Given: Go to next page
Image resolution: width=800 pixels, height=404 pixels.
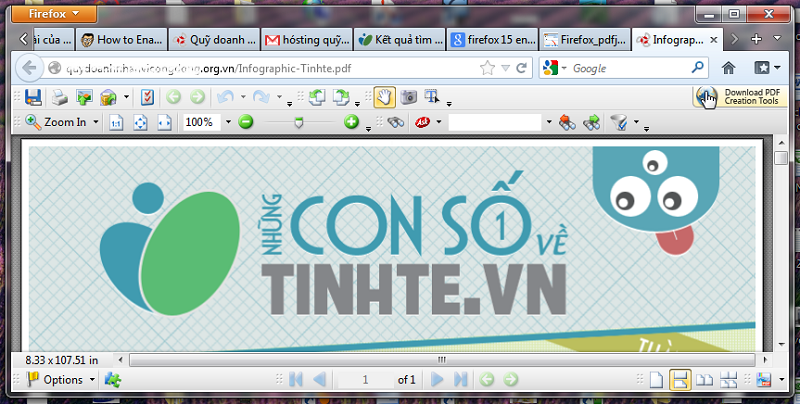Looking at the screenshot, I should coord(437,380).
